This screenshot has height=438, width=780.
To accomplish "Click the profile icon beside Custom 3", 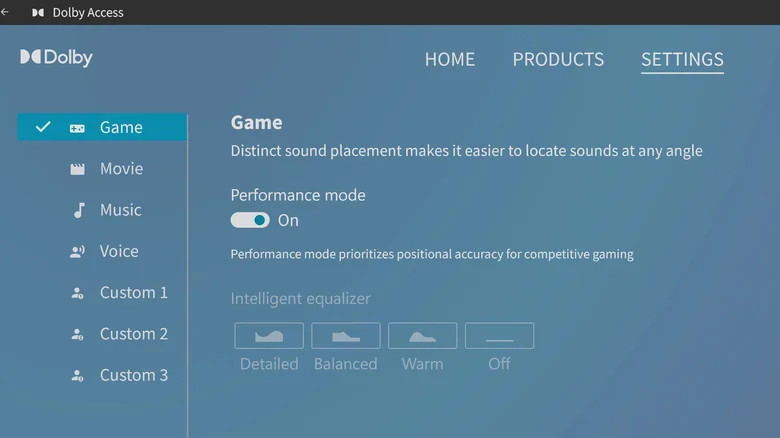I will click(x=77, y=376).
